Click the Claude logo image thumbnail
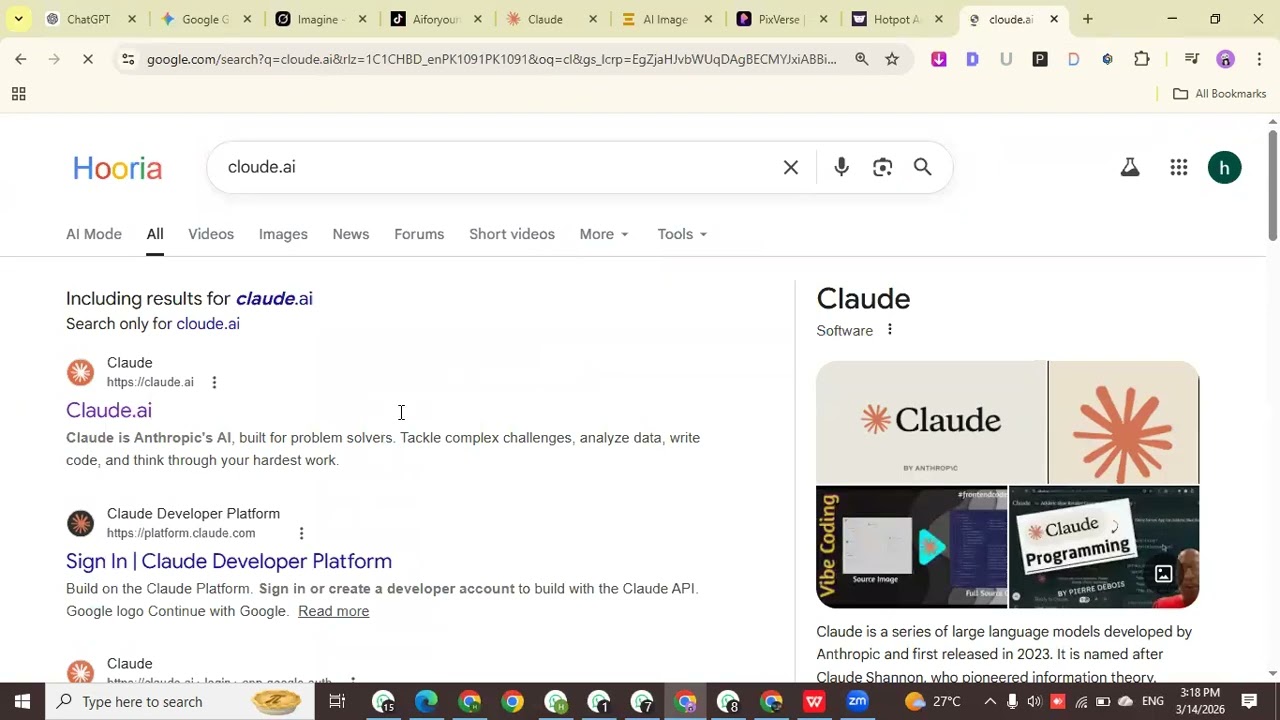The width and height of the screenshot is (1280, 720). 931,422
